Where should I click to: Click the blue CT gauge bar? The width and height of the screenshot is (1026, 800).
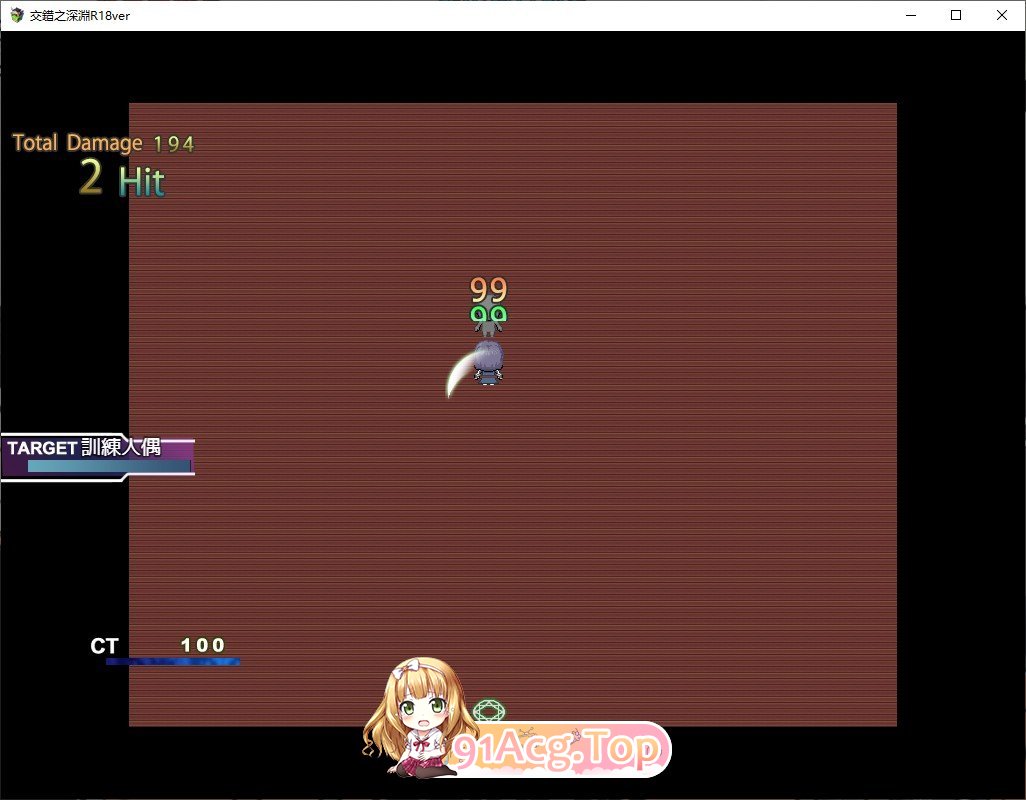[173, 661]
